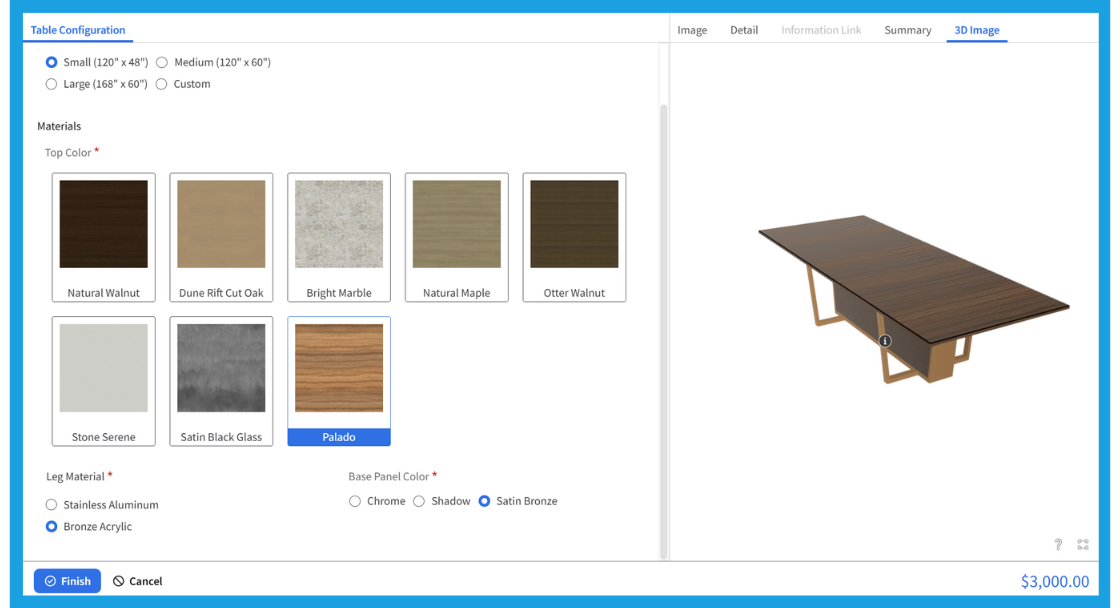This screenshot has width=1120, height=608.
Task: Pick Otter Walnut top color
Action: (x=574, y=237)
